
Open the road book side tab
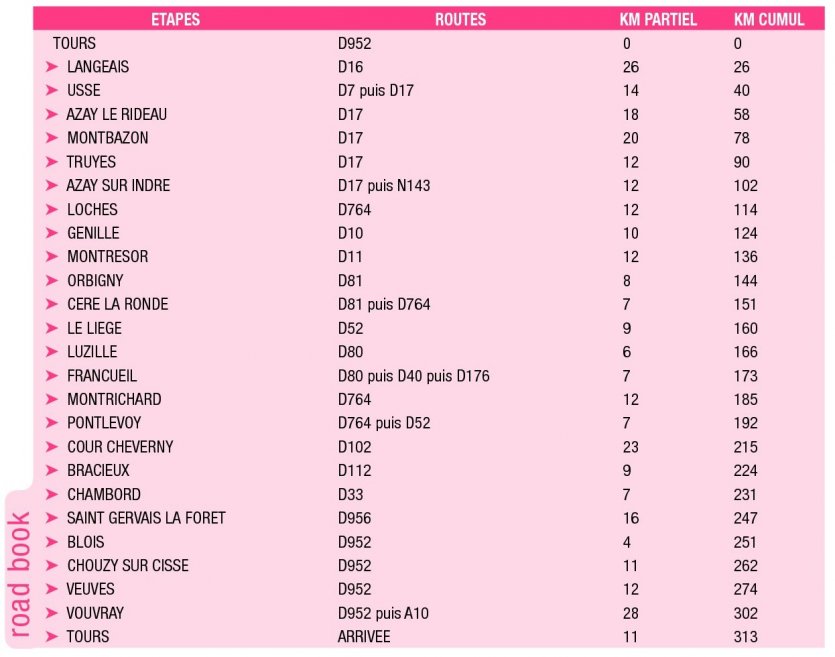pos(21,572)
